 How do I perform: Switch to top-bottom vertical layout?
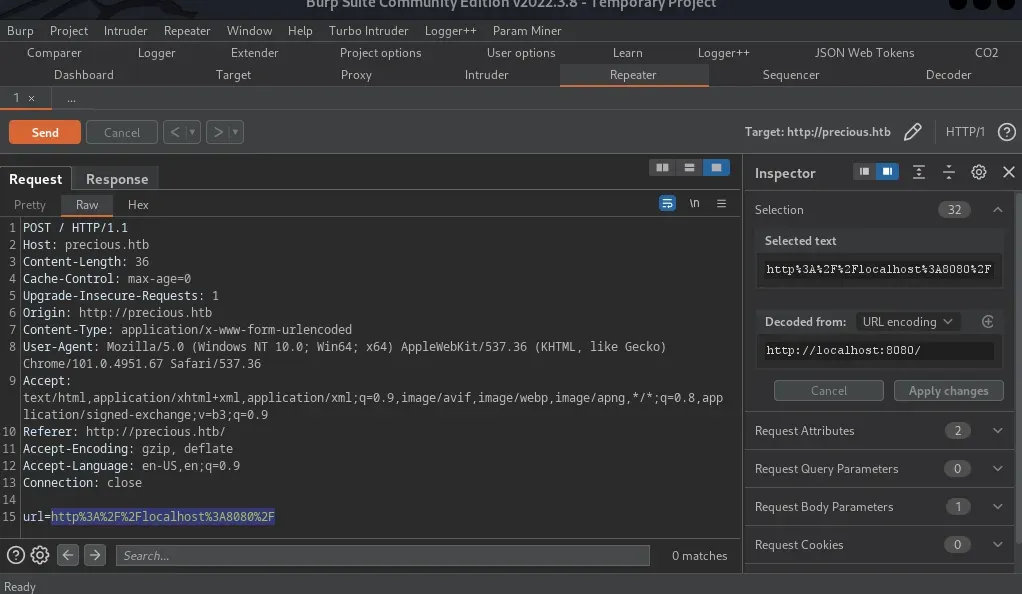point(689,168)
